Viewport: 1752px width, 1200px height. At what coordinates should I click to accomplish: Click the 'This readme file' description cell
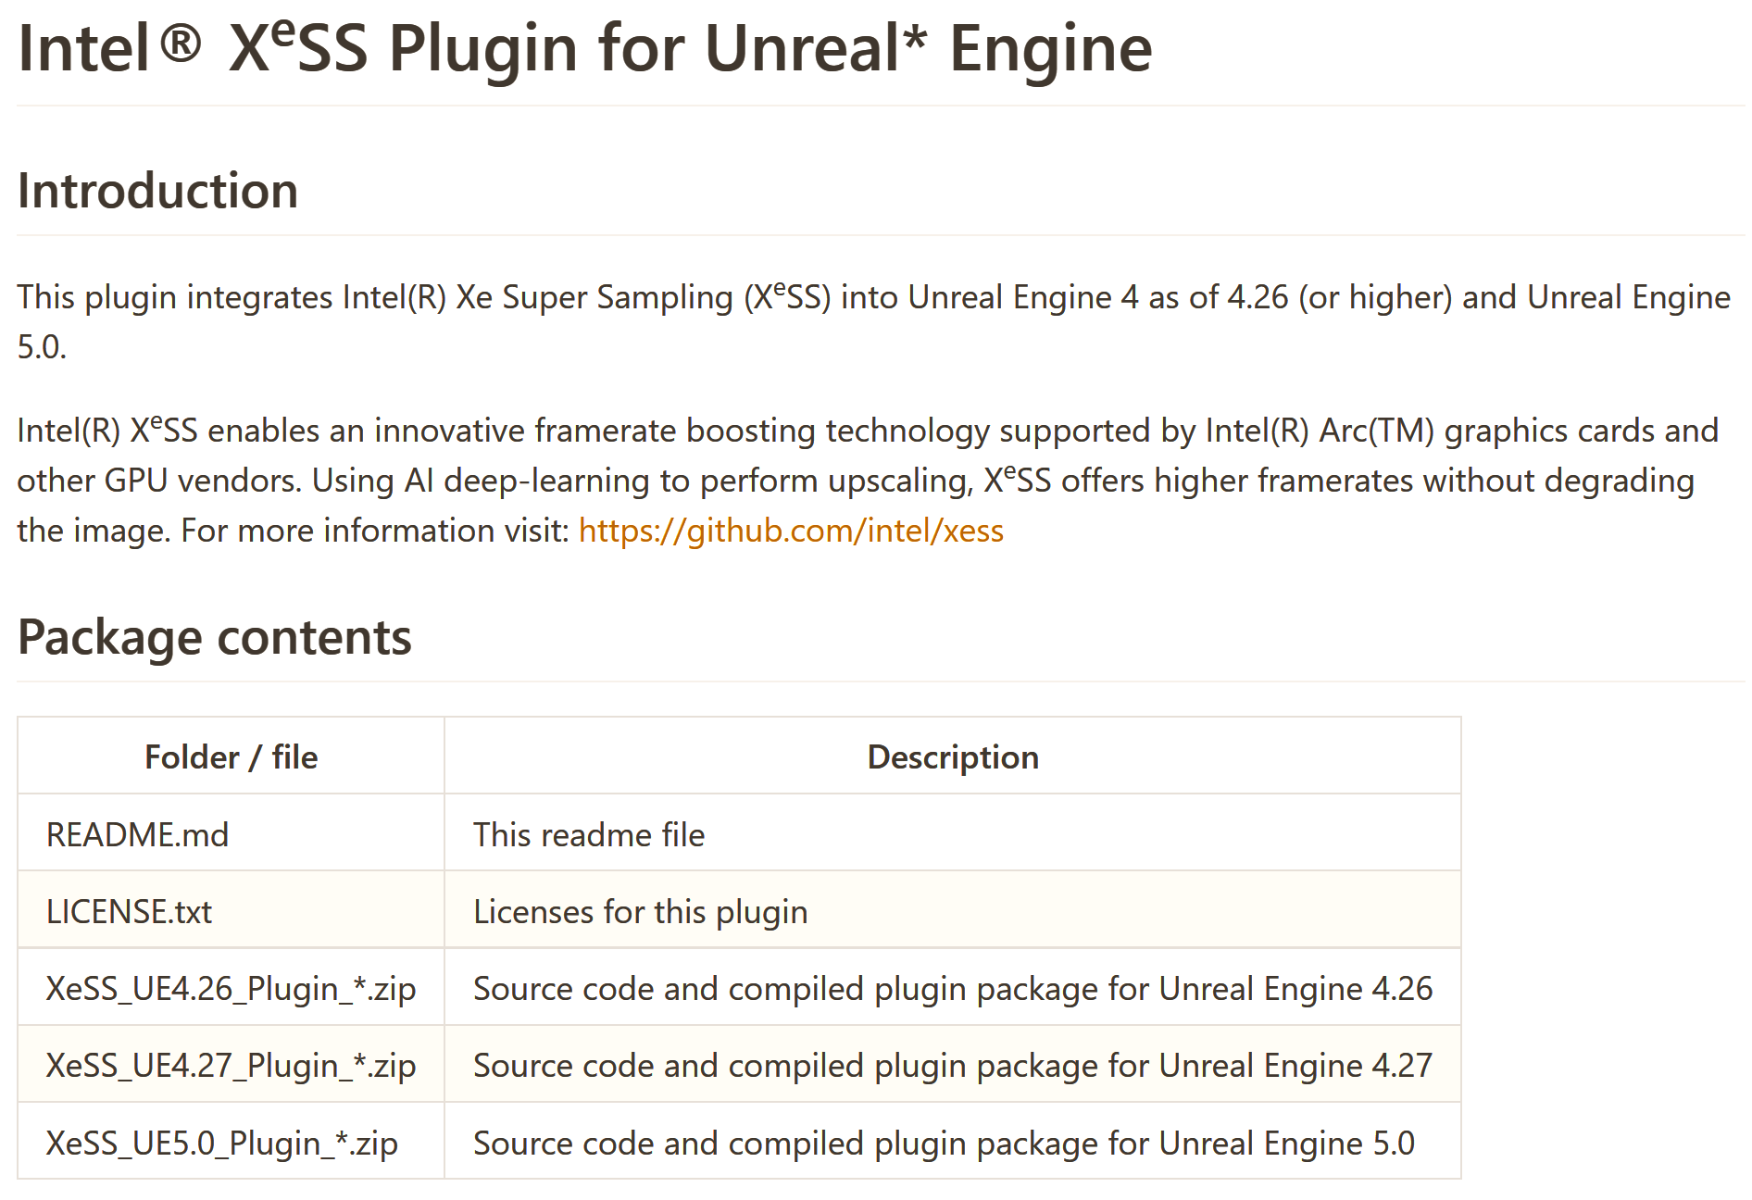(x=589, y=834)
